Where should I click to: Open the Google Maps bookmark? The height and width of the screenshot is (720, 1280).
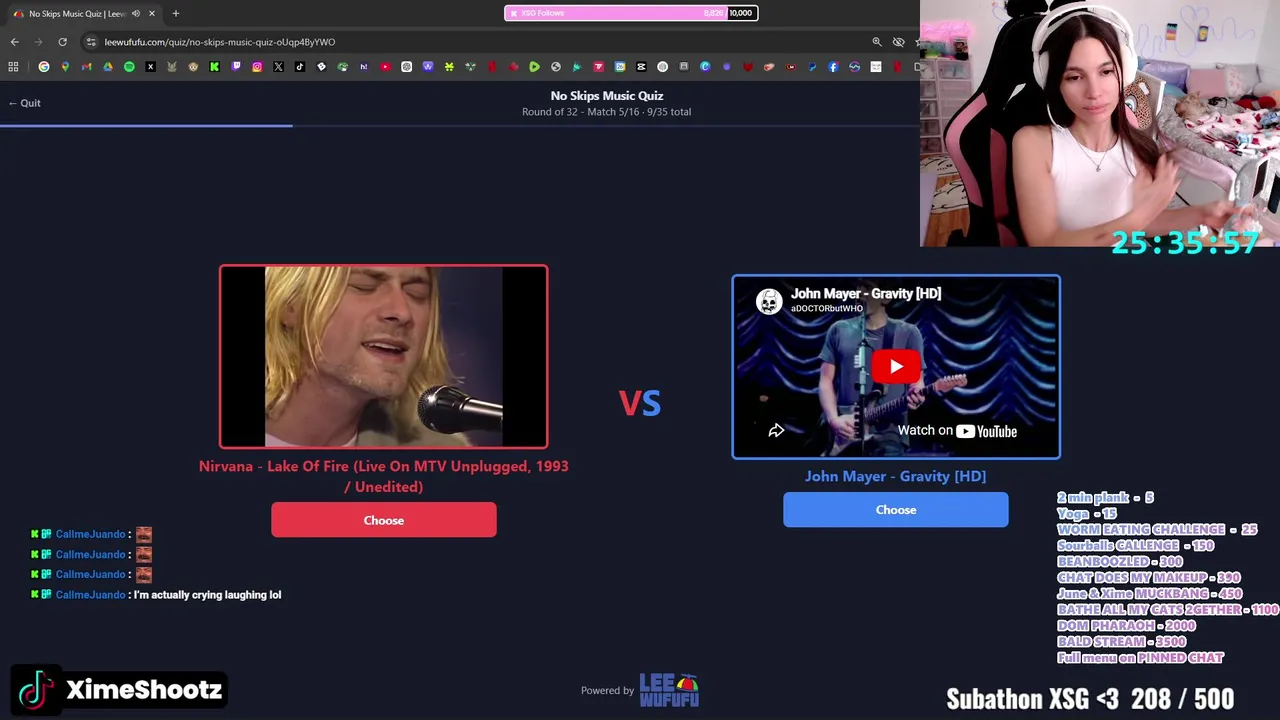65,67
